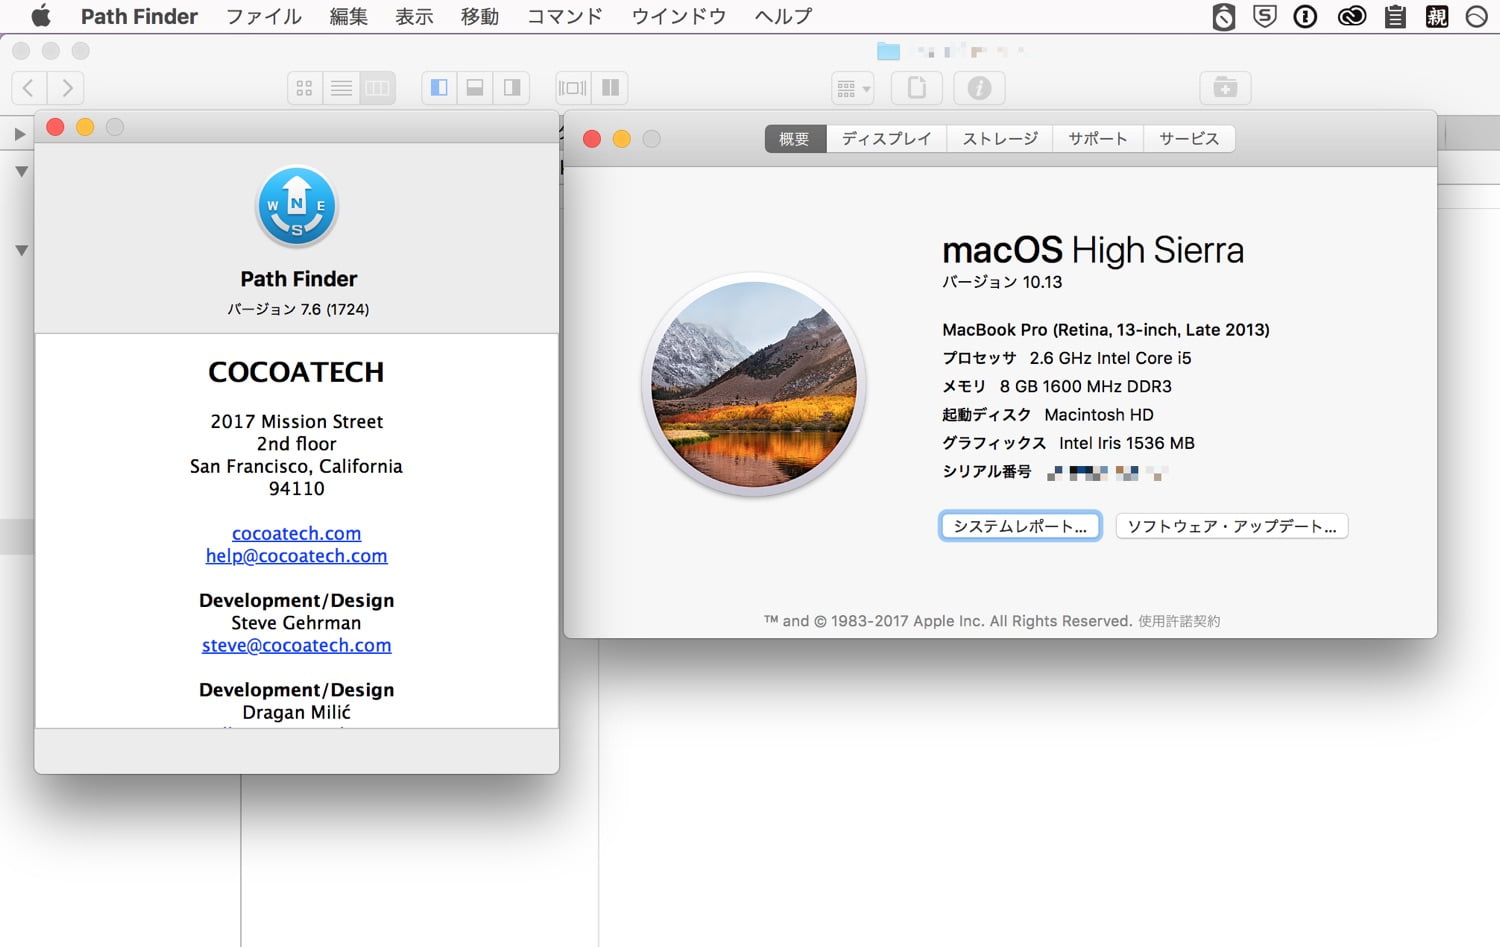Go back using the left arrow in Path Finder toolbar
This screenshot has width=1500, height=947.
point(29,88)
